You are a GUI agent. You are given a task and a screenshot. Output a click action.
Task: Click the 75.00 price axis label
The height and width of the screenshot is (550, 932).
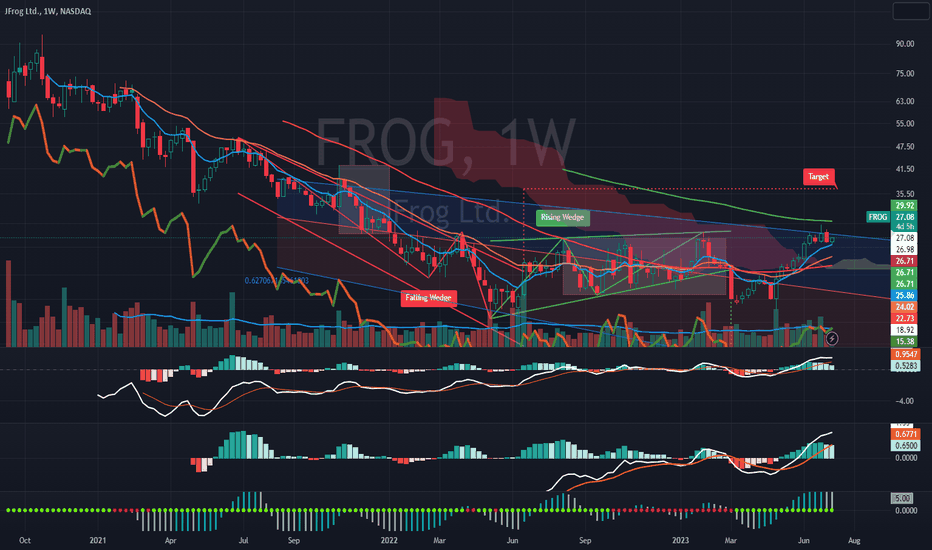[905, 74]
